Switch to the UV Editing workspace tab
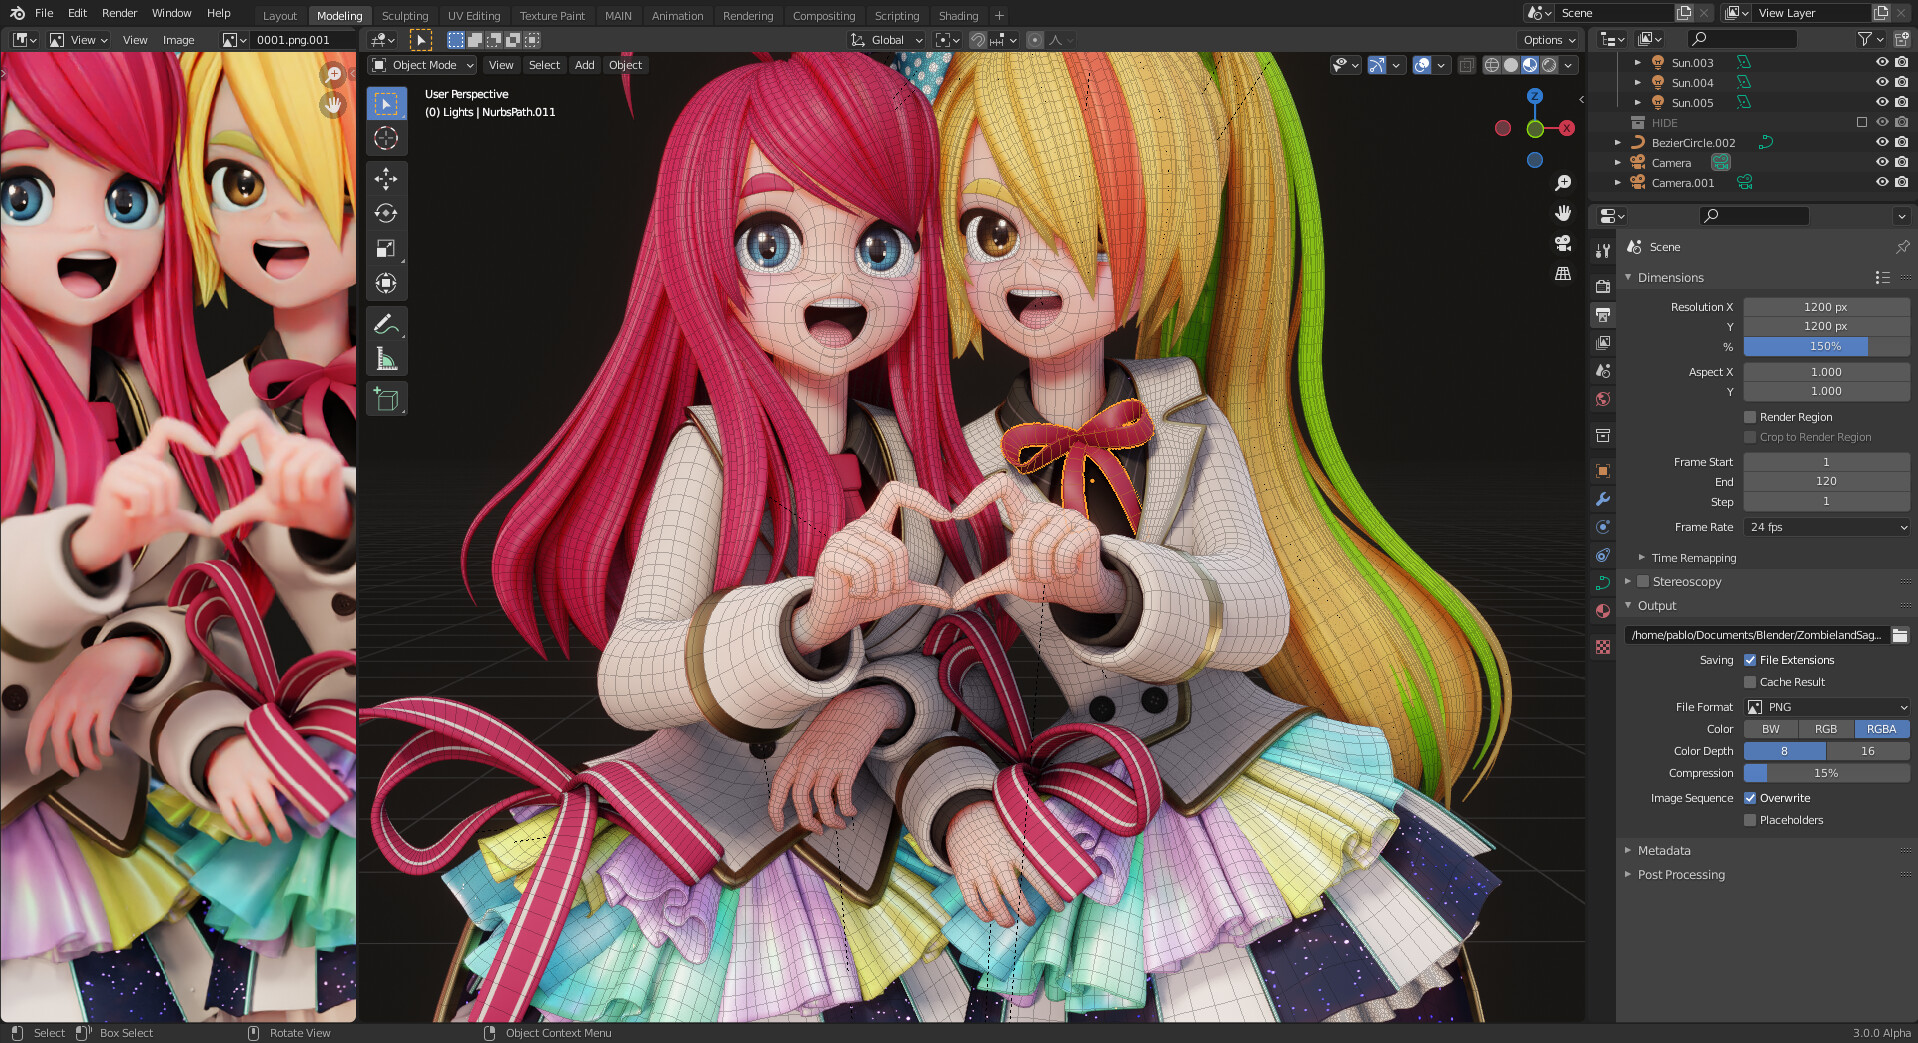Image resolution: width=1918 pixels, height=1043 pixels. (x=474, y=16)
